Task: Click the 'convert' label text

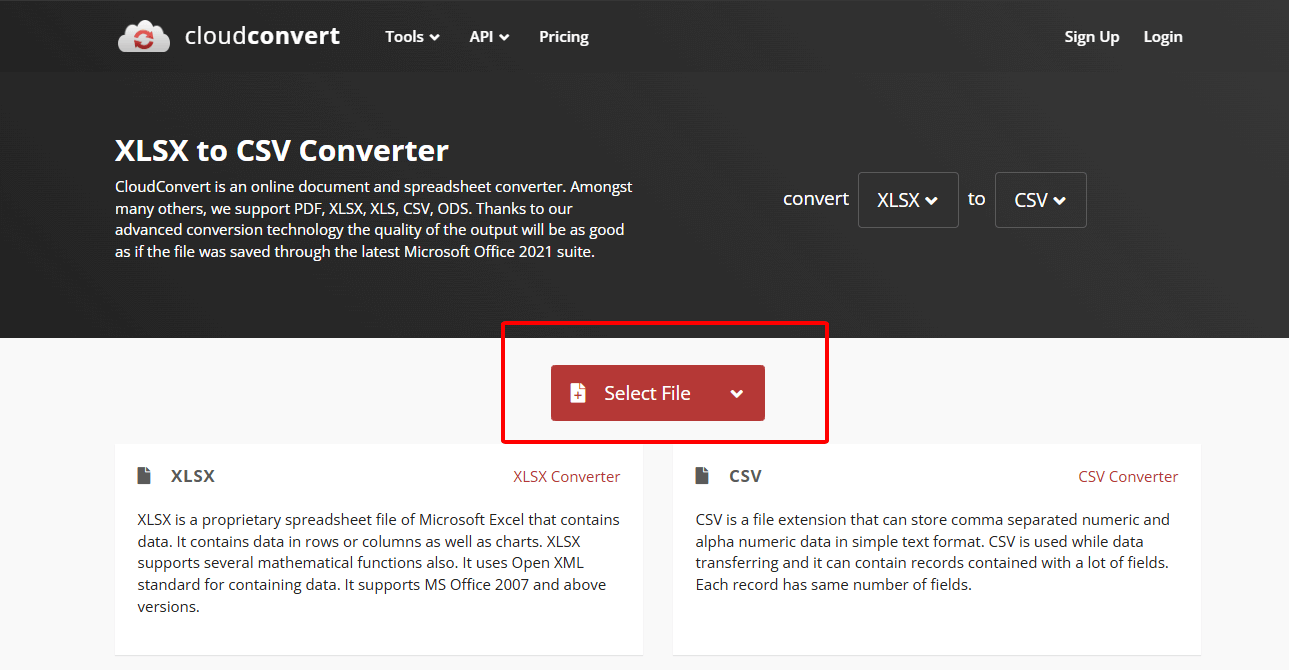Action: pos(816,199)
